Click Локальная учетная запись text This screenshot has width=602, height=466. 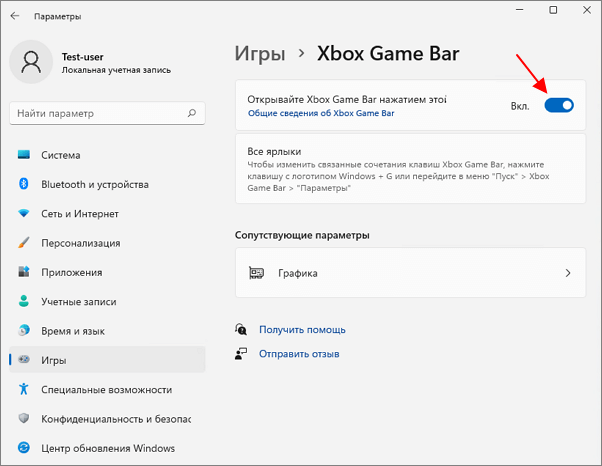point(116,70)
